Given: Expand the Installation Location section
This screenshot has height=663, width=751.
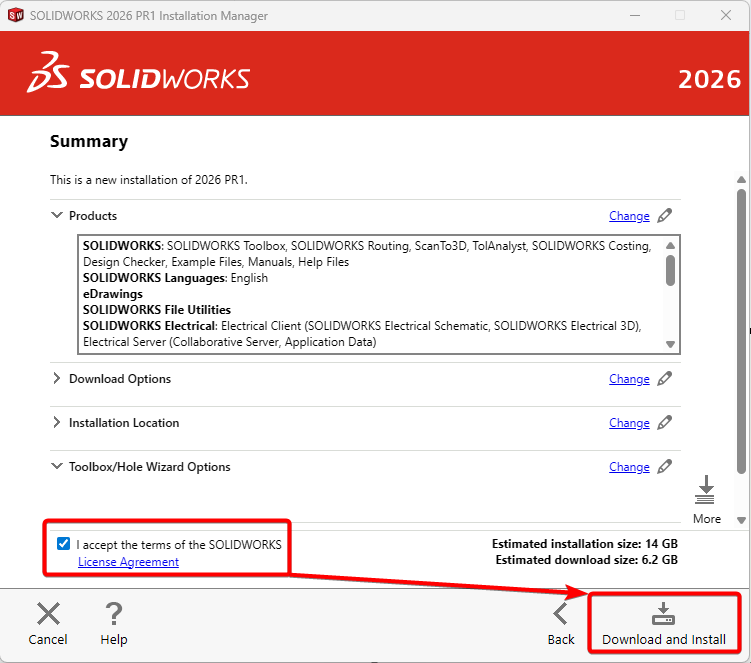Looking at the screenshot, I should (x=56, y=423).
